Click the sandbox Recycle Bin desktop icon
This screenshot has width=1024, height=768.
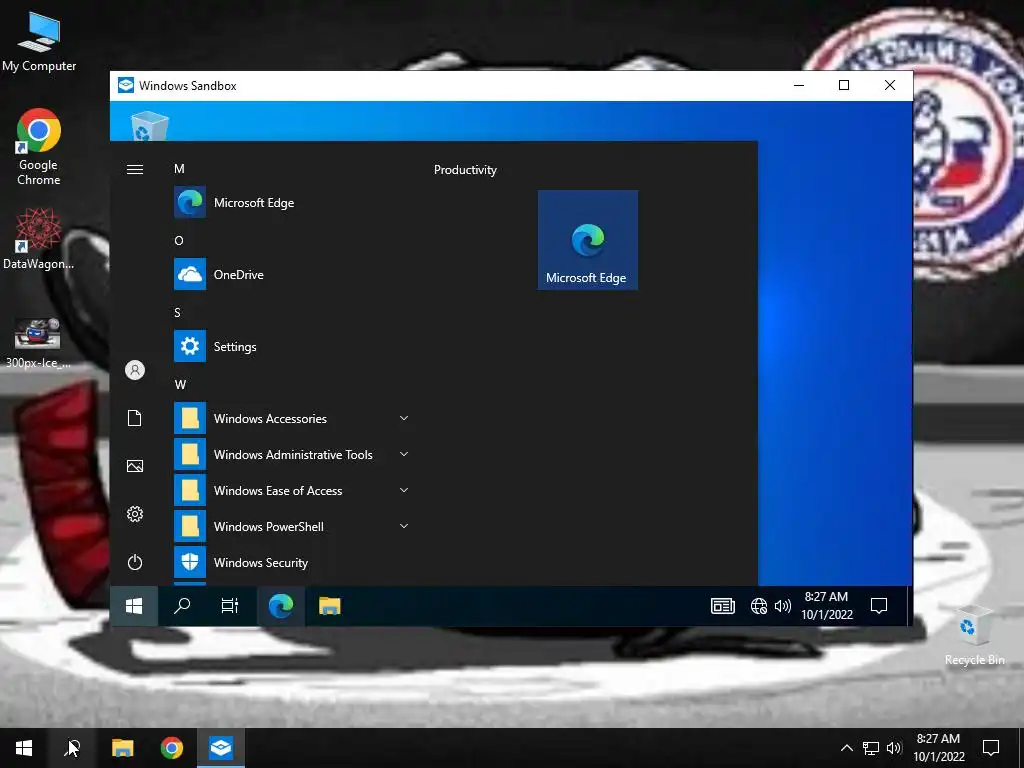pos(150,125)
